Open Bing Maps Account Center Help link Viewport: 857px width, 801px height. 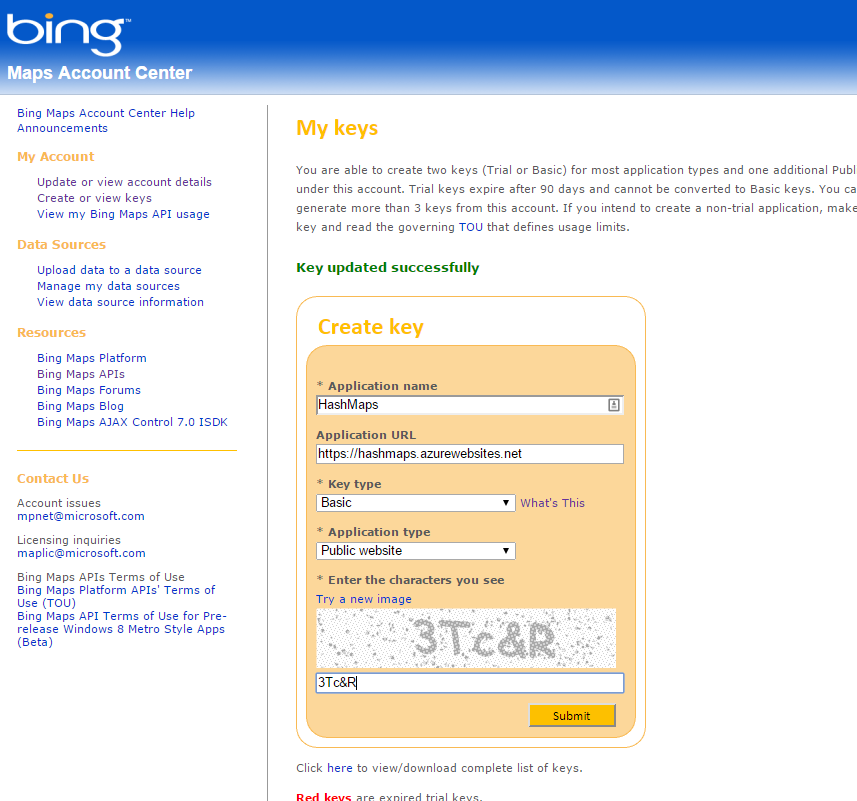click(x=105, y=113)
